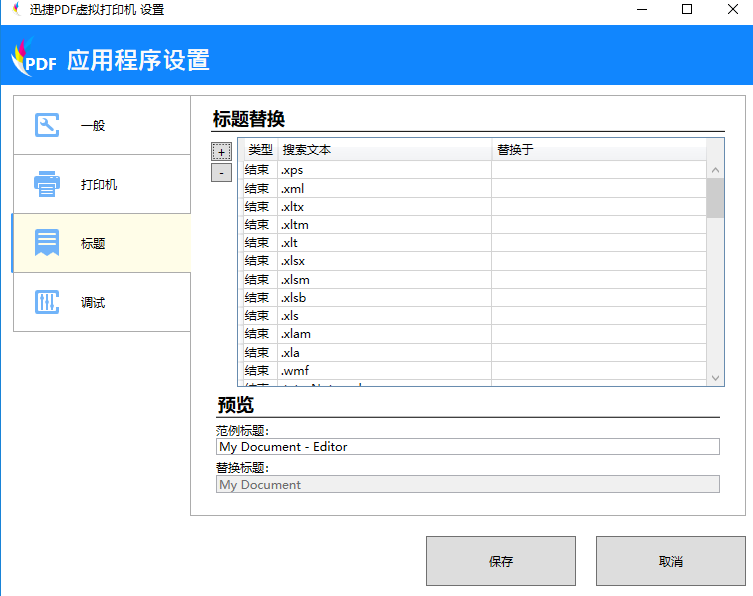The height and width of the screenshot is (596, 753).
Task: Click the 标题 bookmark icon
Action: [x=47, y=243]
